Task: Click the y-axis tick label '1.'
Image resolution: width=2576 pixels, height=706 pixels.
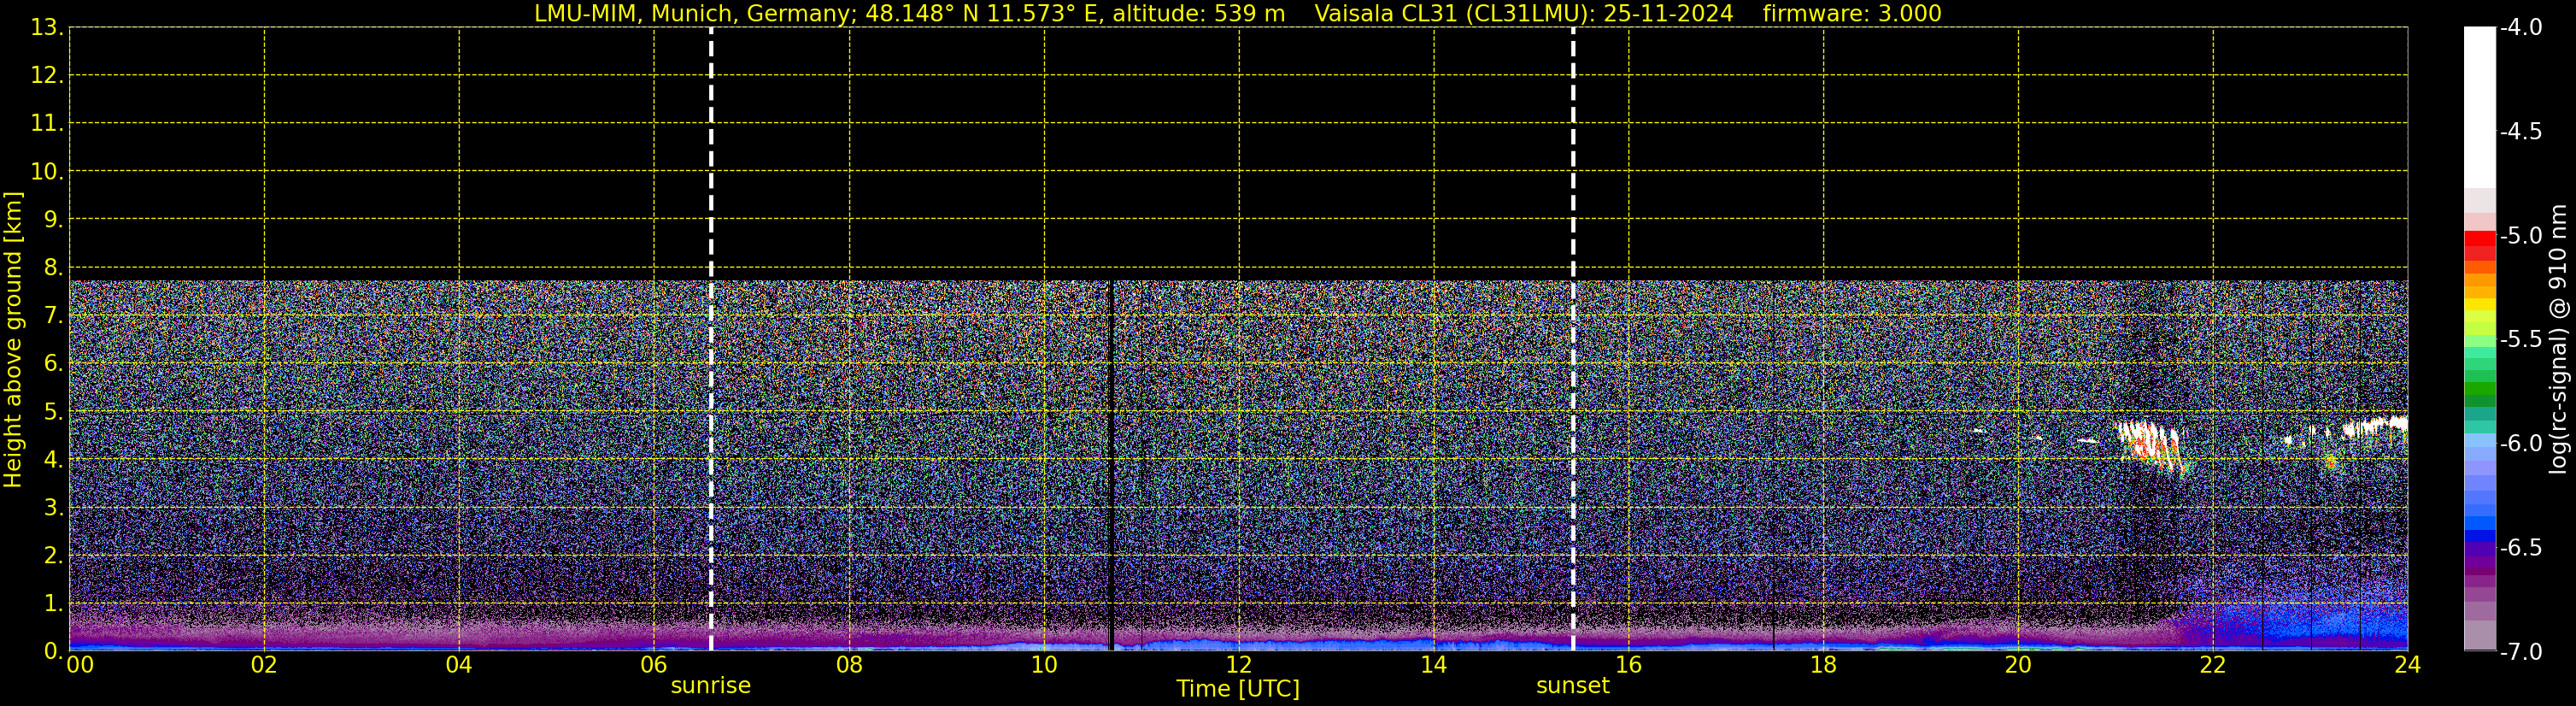Action: (x=53, y=603)
